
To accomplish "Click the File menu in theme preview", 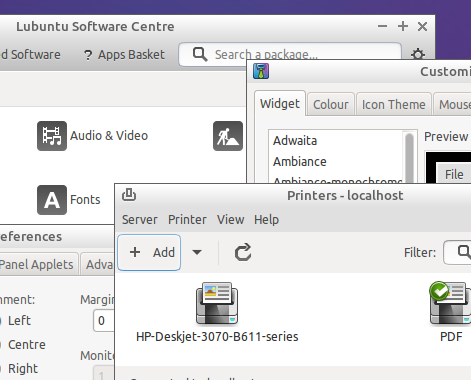I will tap(454, 174).
